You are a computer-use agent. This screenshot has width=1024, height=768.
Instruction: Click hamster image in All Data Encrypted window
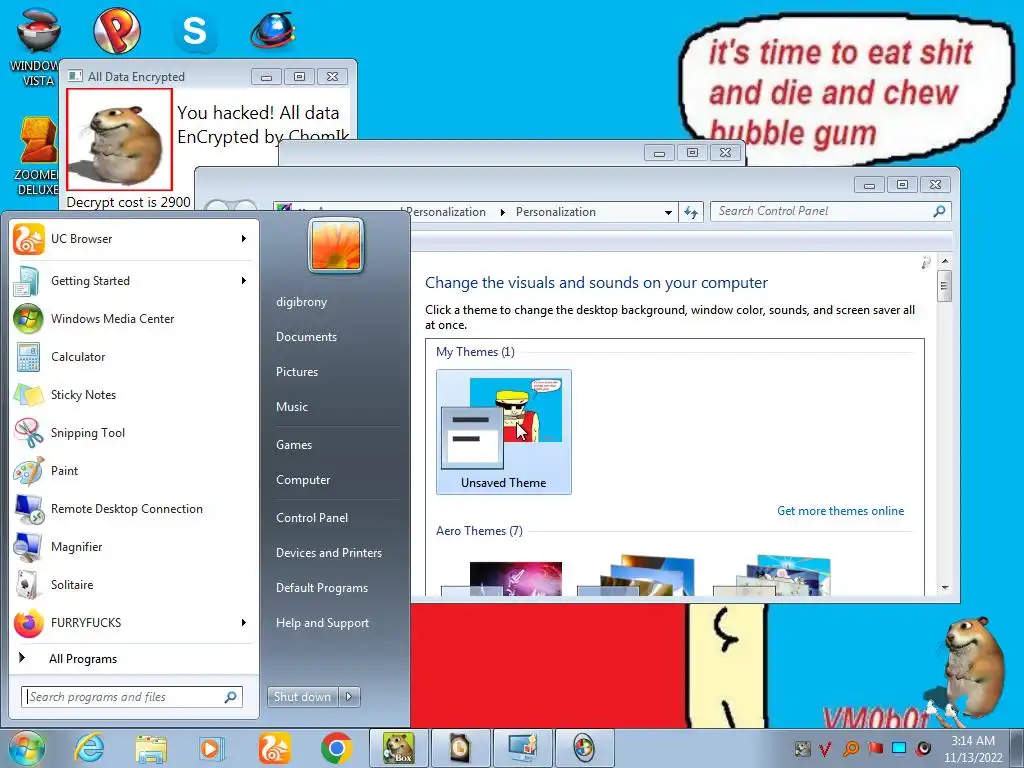click(120, 140)
